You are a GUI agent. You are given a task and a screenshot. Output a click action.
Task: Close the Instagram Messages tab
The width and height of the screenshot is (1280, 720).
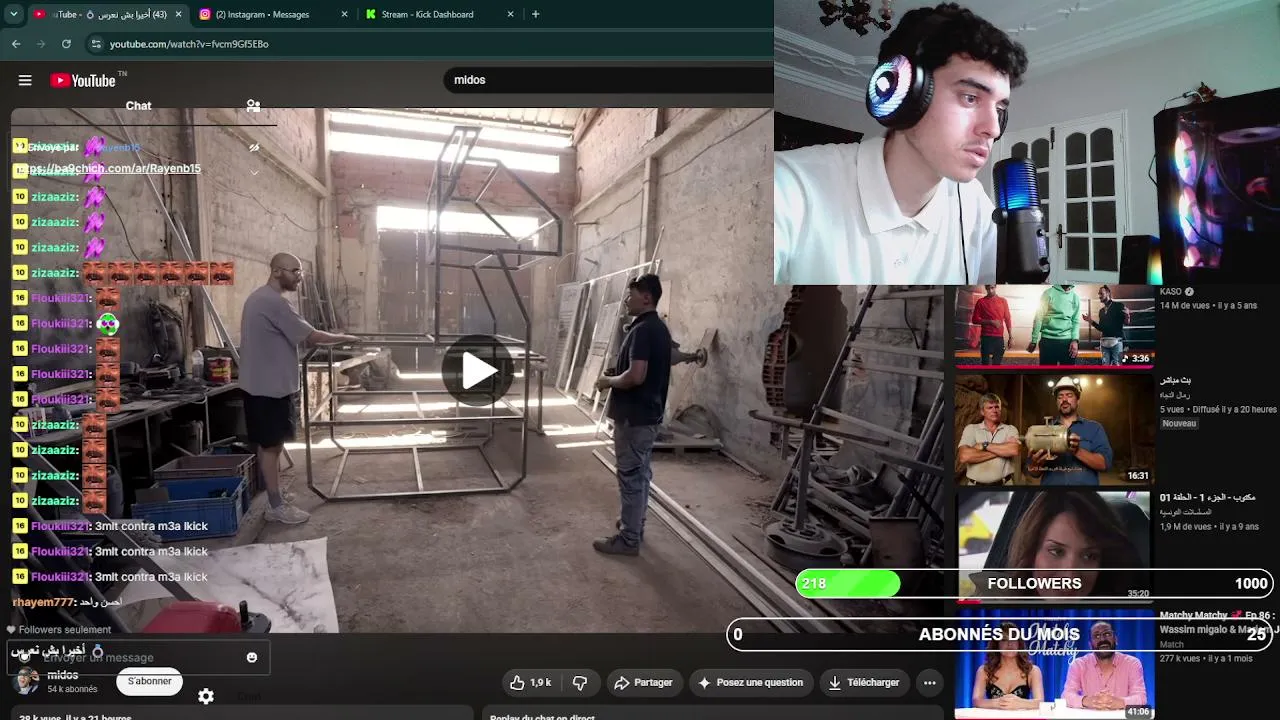click(345, 14)
